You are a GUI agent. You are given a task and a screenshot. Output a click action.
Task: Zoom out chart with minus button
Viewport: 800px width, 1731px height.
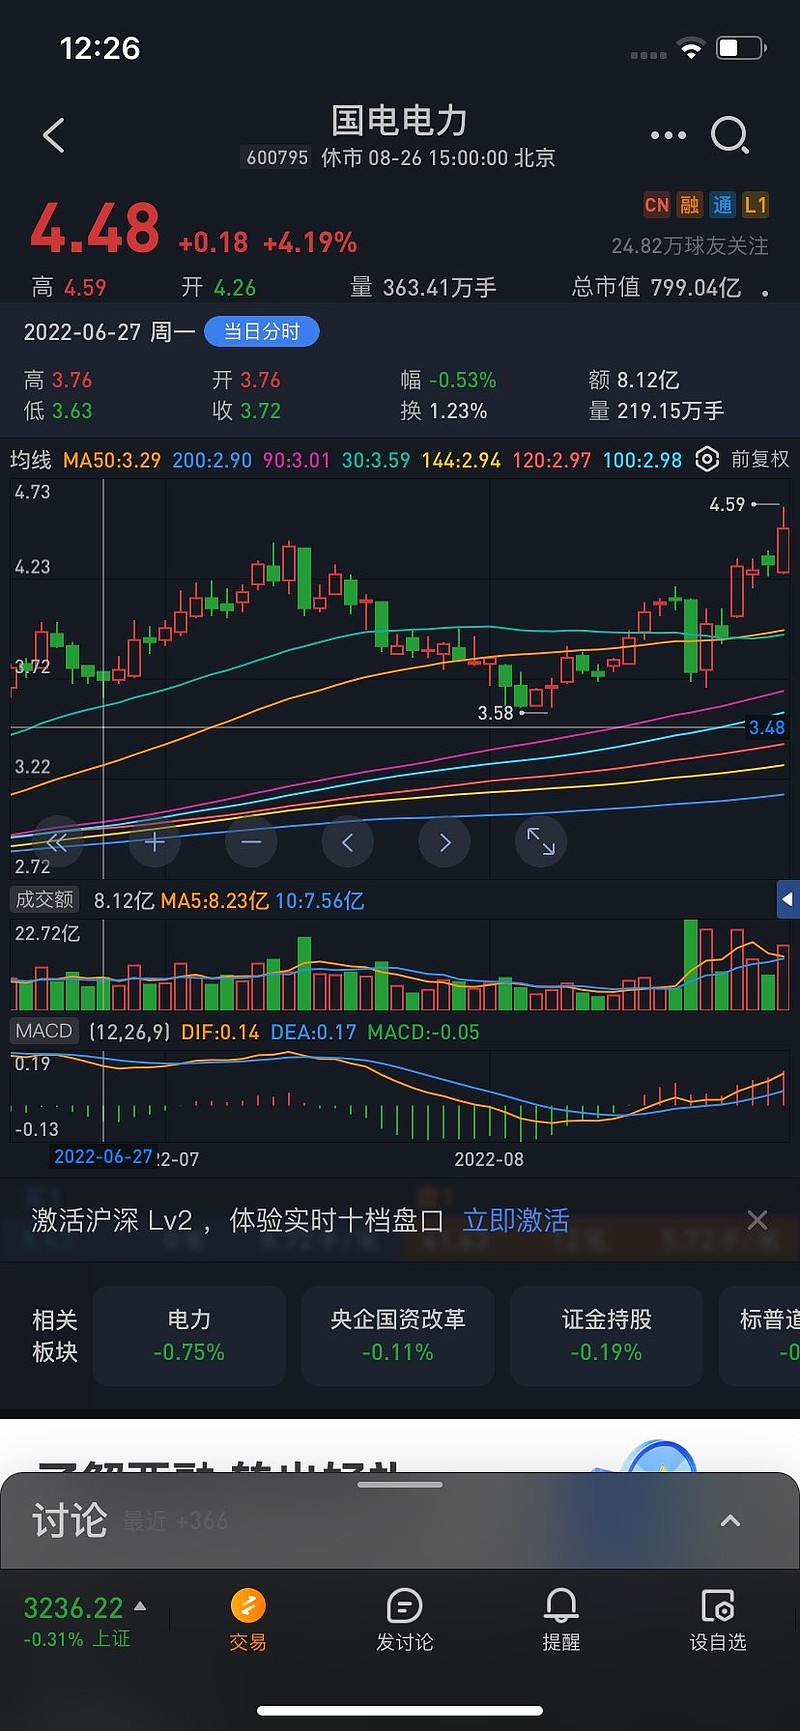pos(251,842)
